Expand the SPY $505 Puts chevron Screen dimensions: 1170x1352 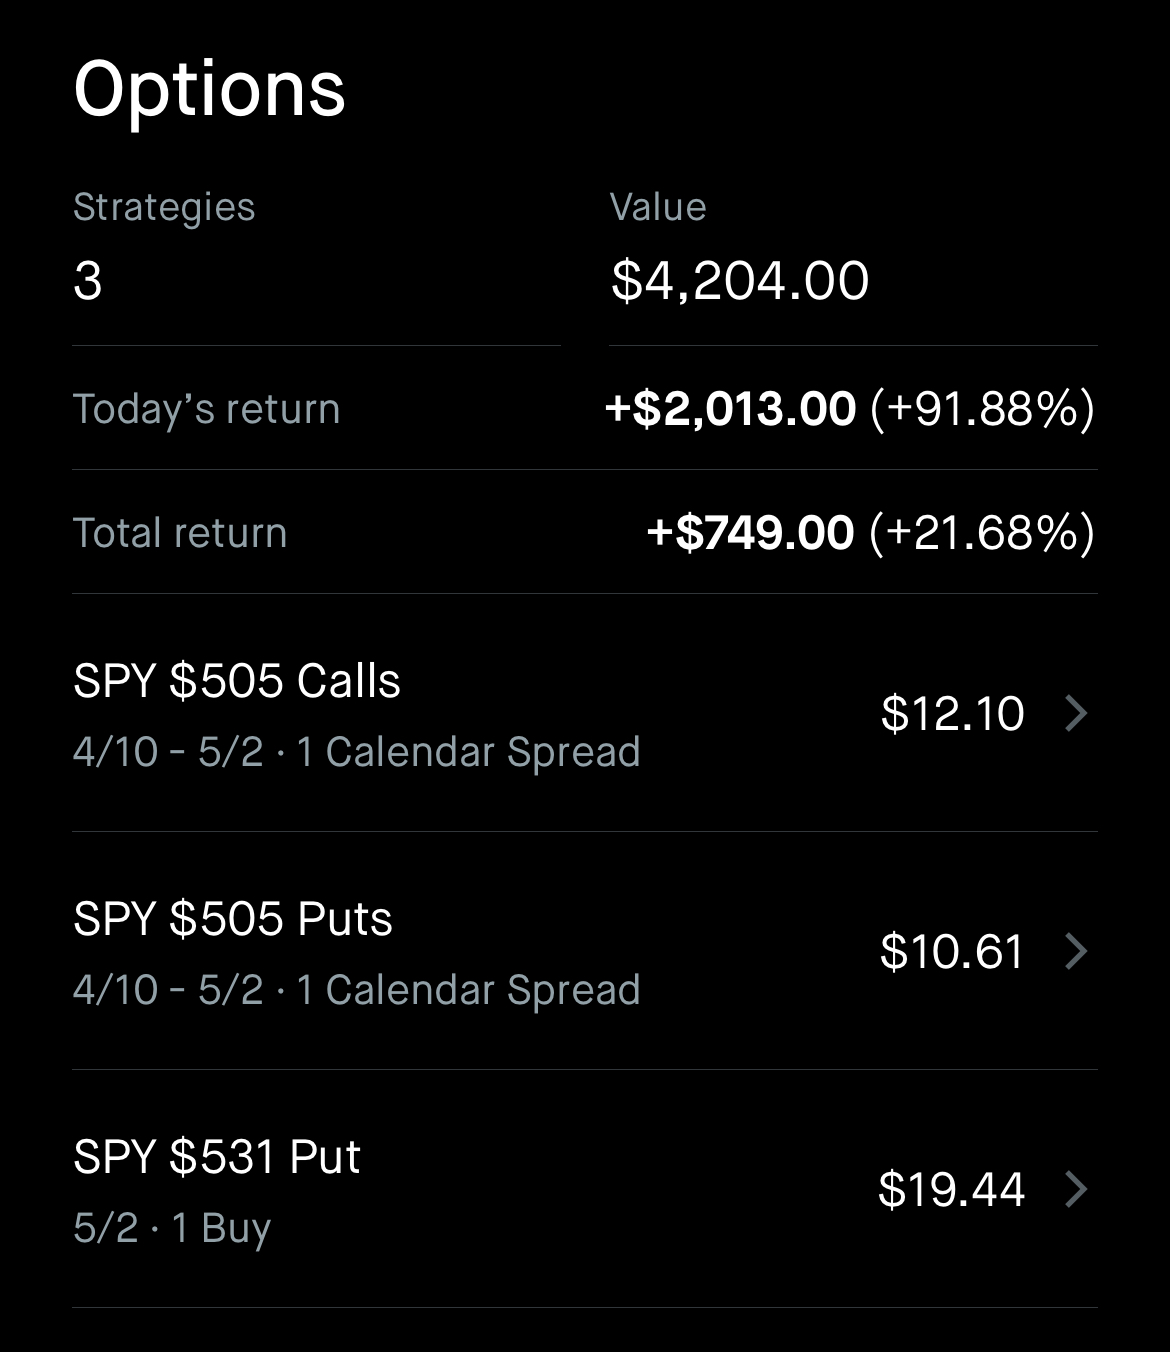(x=1076, y=951)
